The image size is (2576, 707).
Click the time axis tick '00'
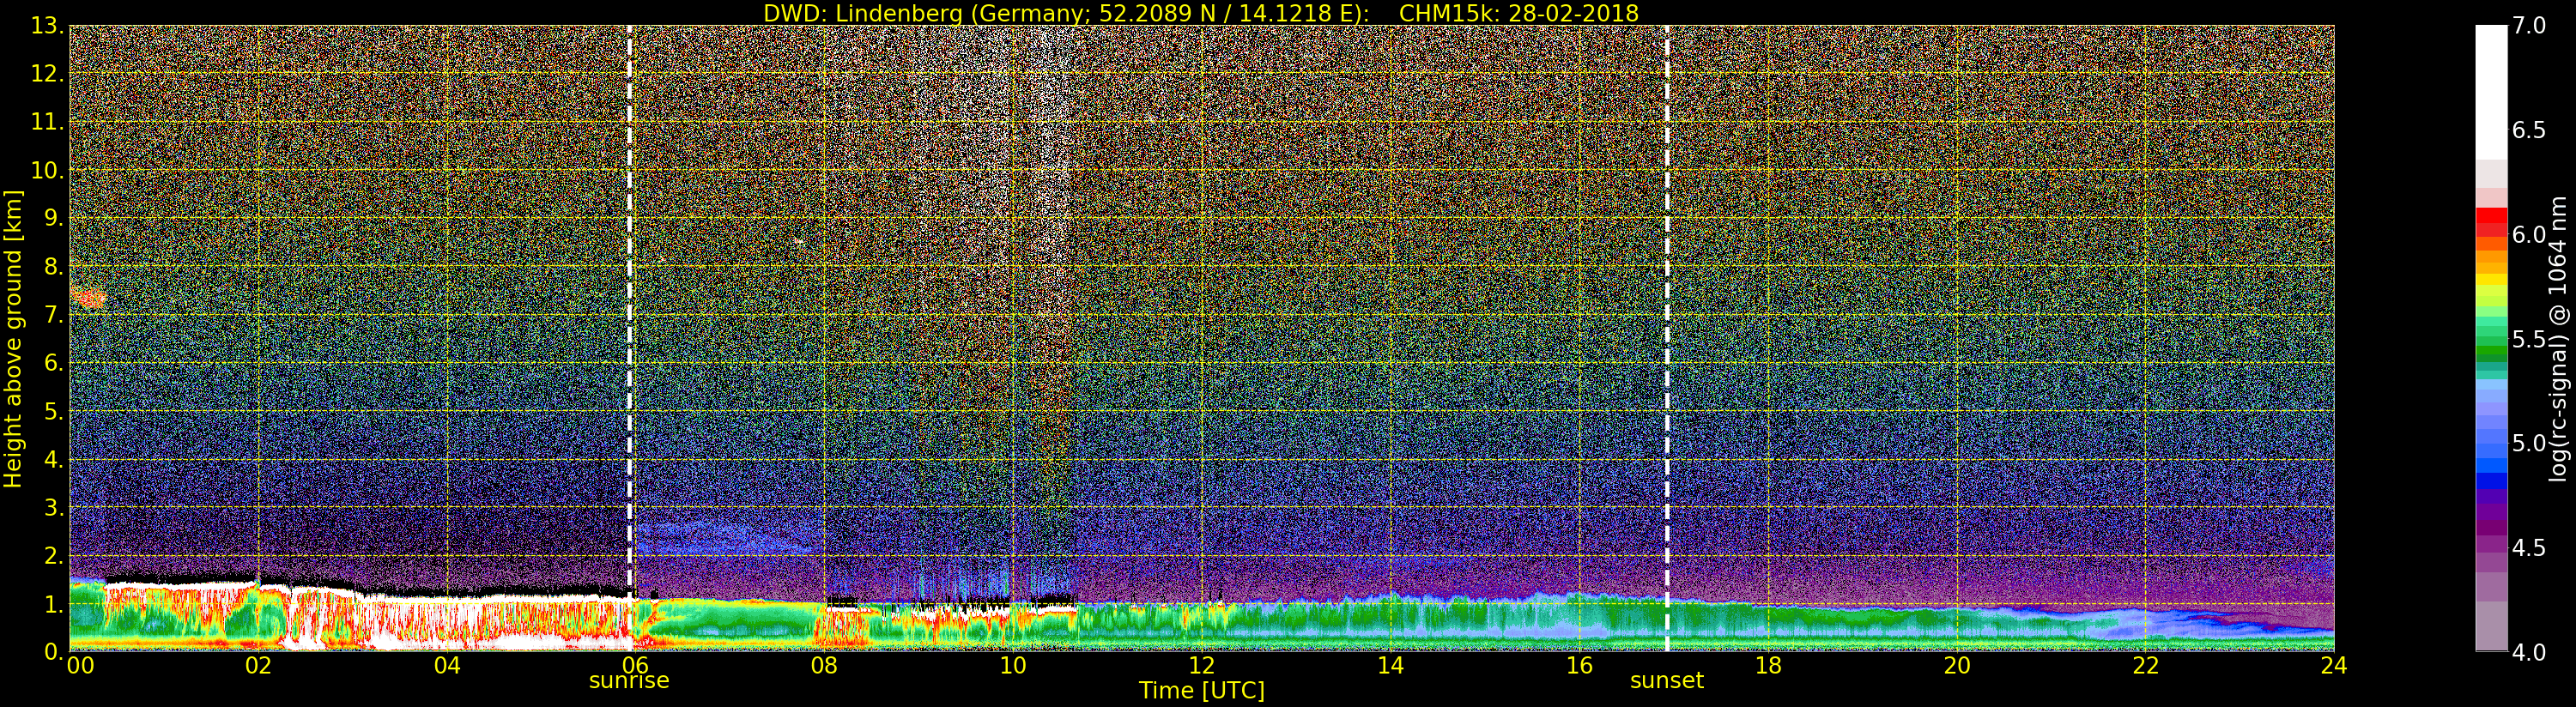coord(80,665)
